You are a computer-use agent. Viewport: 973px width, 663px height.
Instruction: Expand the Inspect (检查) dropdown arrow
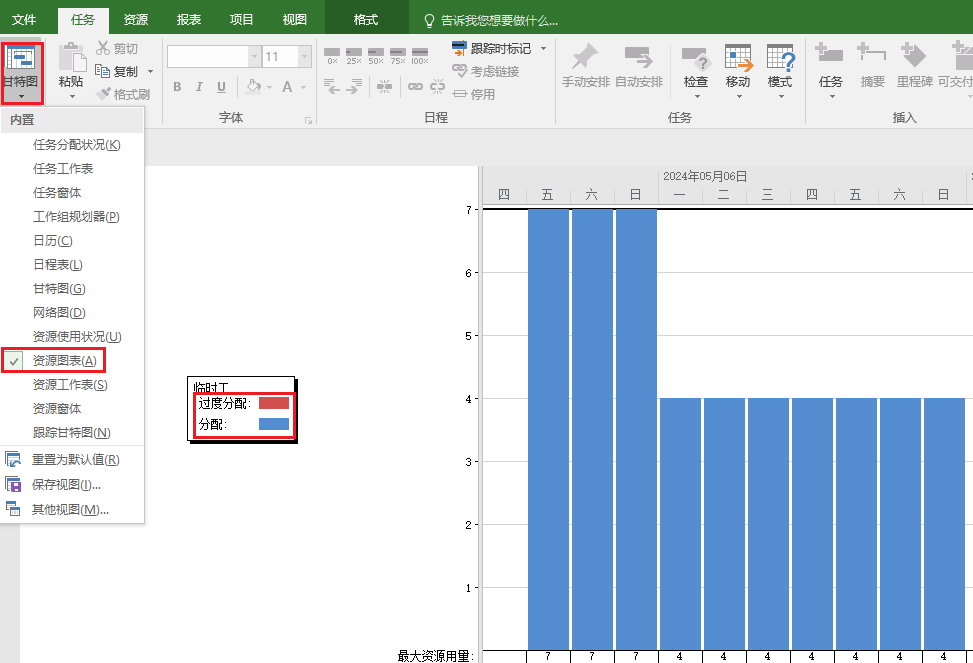(x=696, y=96)
